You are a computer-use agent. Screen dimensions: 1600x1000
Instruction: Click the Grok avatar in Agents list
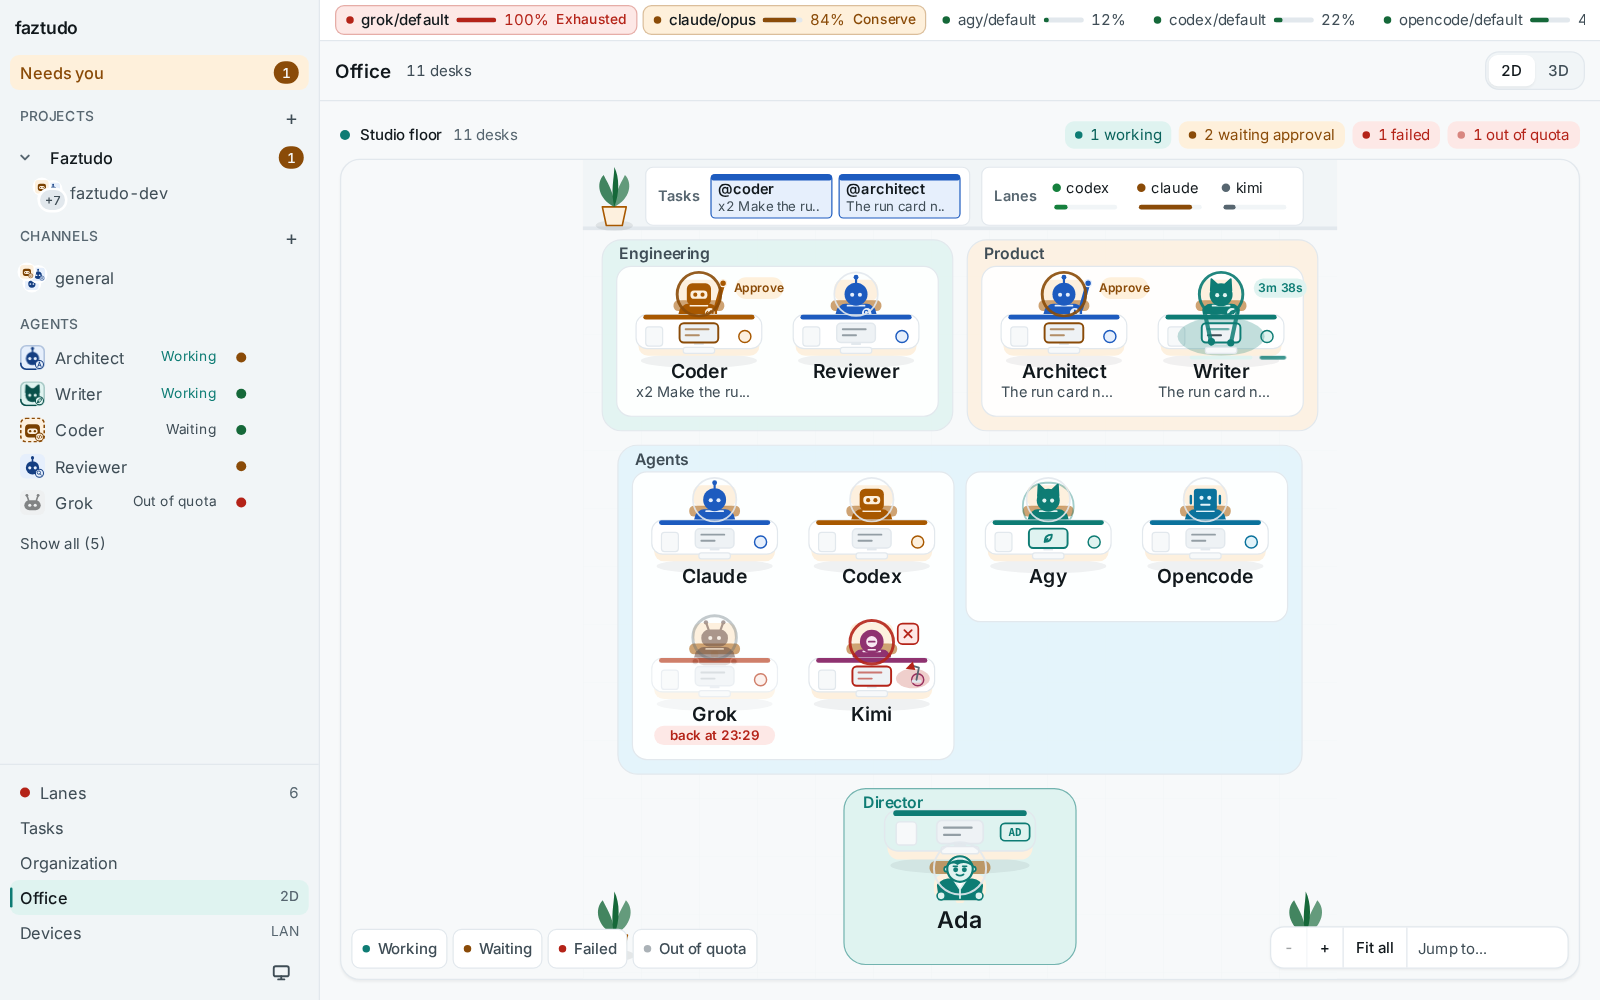click(33, 503)
